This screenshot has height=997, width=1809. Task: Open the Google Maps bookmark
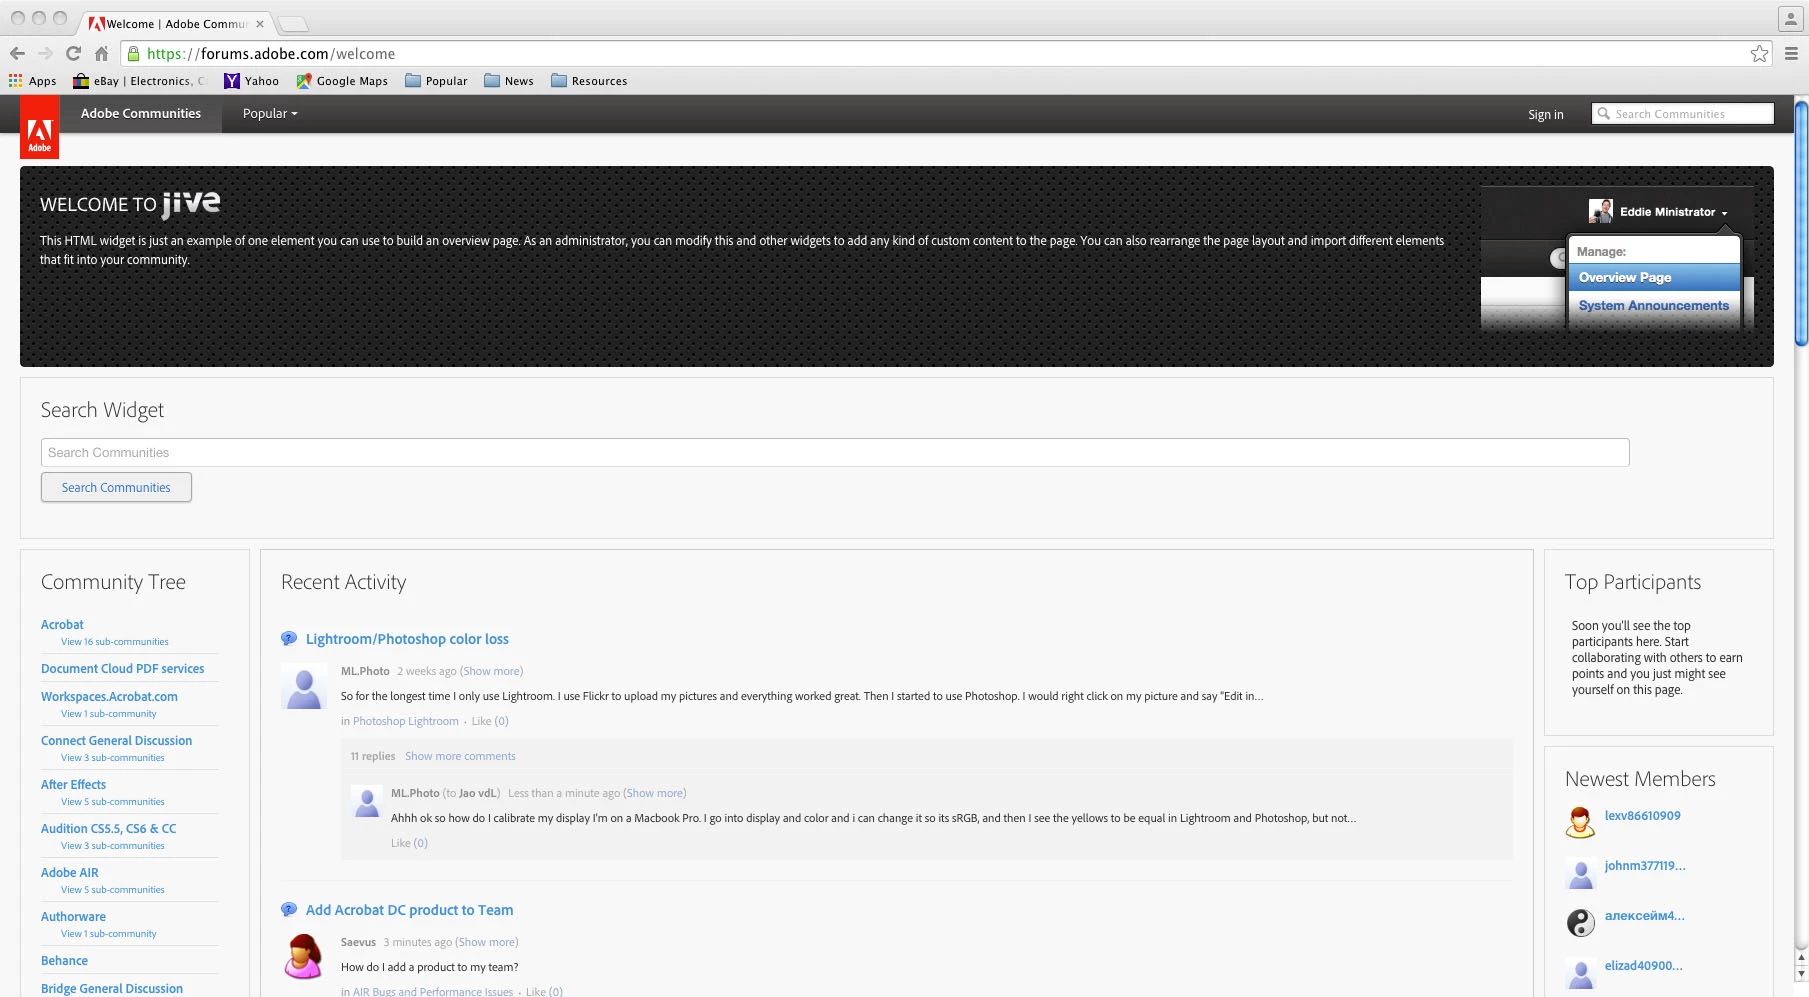[341, 81]
